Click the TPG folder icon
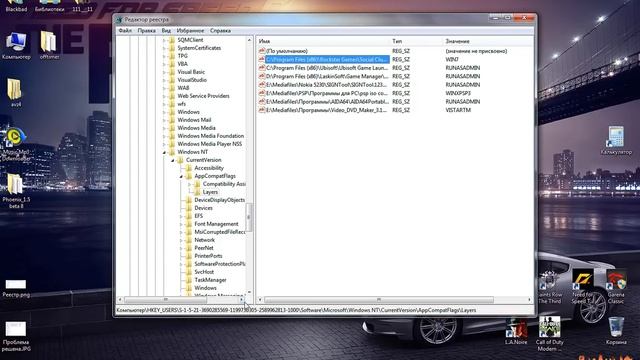This screenshot has height=360, width=640. tap(172, 56)
